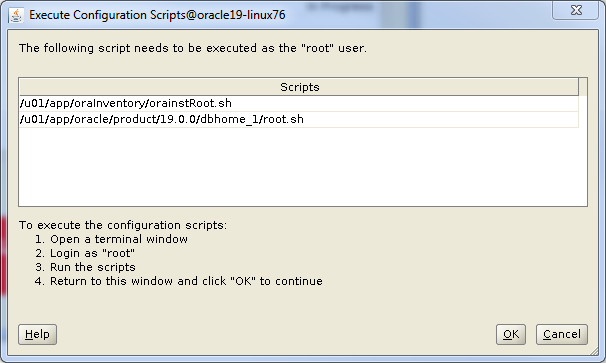The width and height of the screenshot is (606, 363).
Task: Click the OK button to continue
Action: 511,334
